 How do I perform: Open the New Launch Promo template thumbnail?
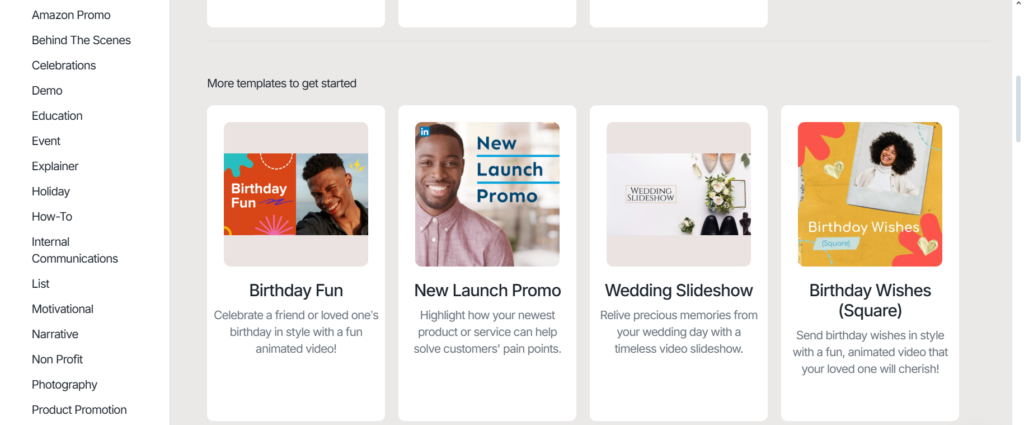tap(487, 194)
